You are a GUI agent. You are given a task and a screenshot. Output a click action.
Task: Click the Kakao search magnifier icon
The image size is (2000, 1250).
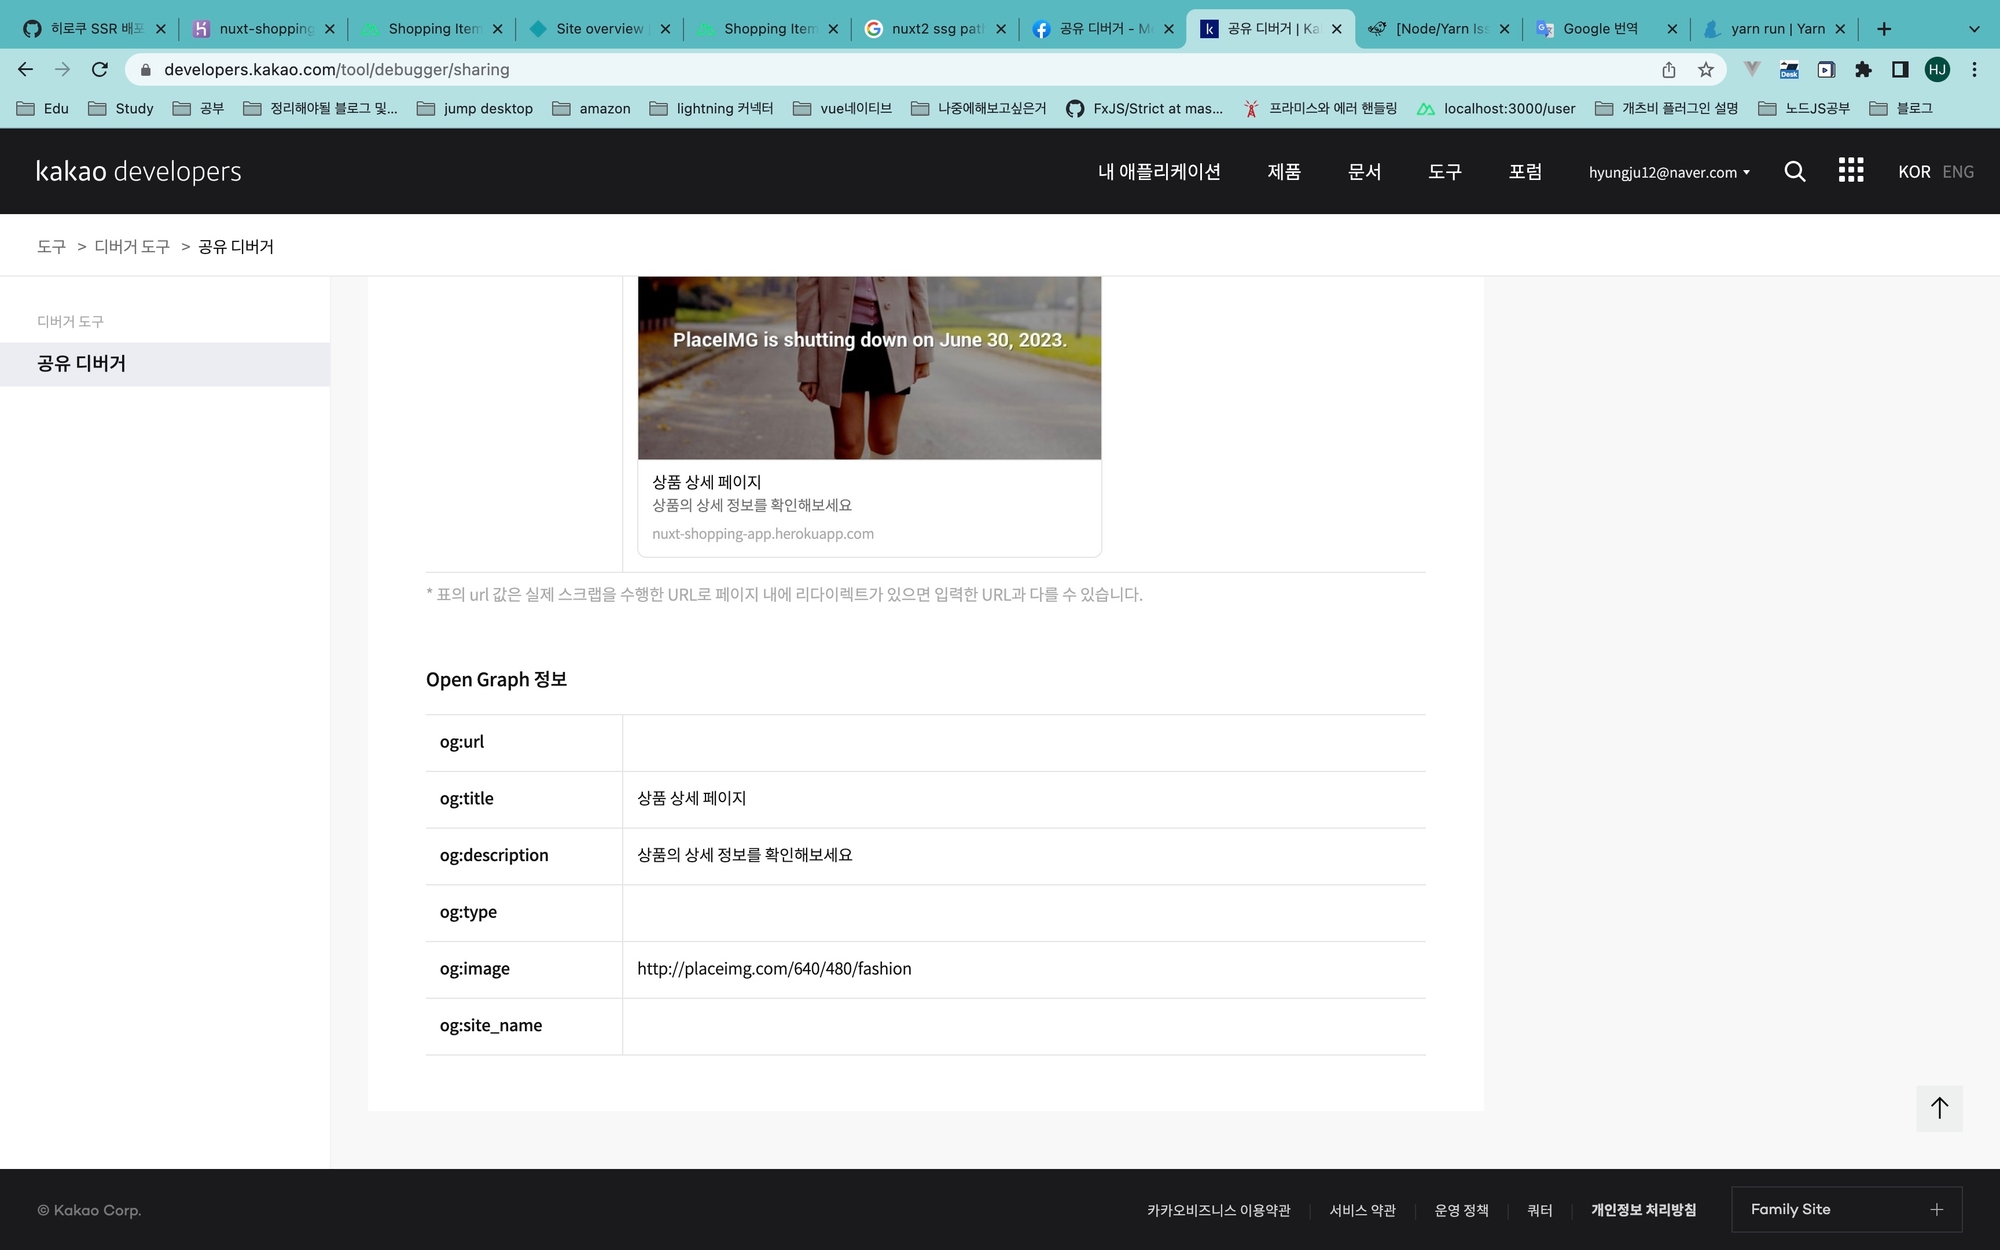tap(1795, 171)
